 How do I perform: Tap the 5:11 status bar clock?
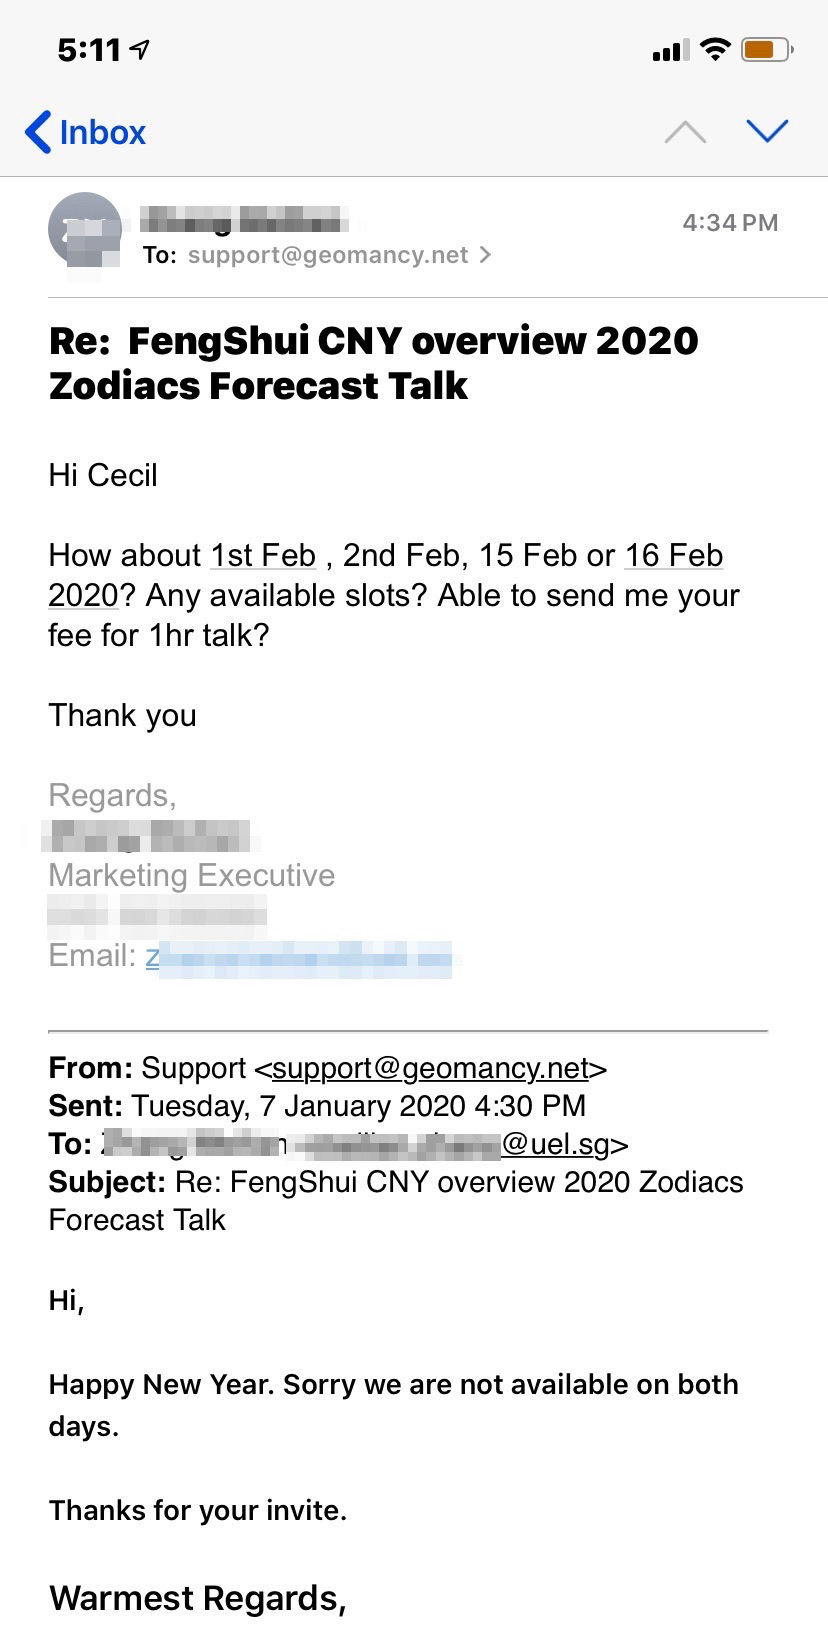pos(89,49)
